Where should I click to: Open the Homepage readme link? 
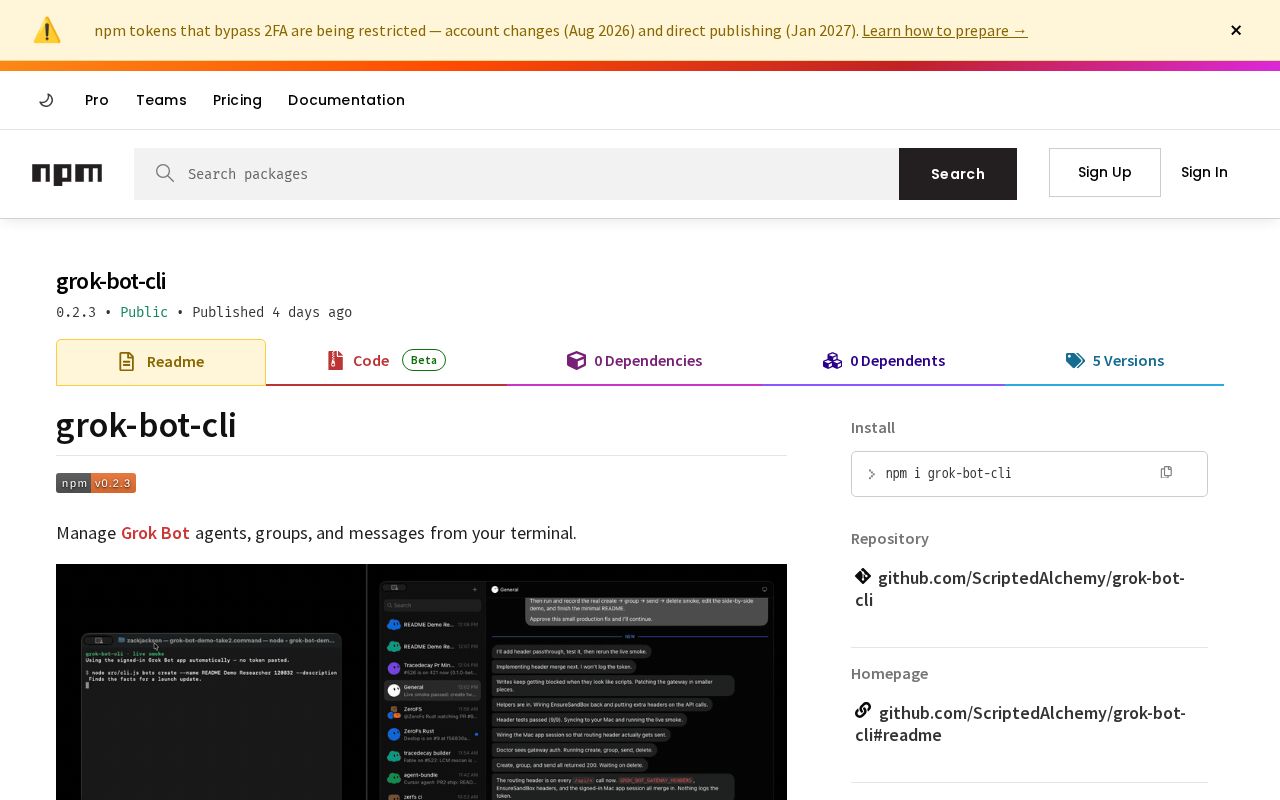tap(1020, 724)
